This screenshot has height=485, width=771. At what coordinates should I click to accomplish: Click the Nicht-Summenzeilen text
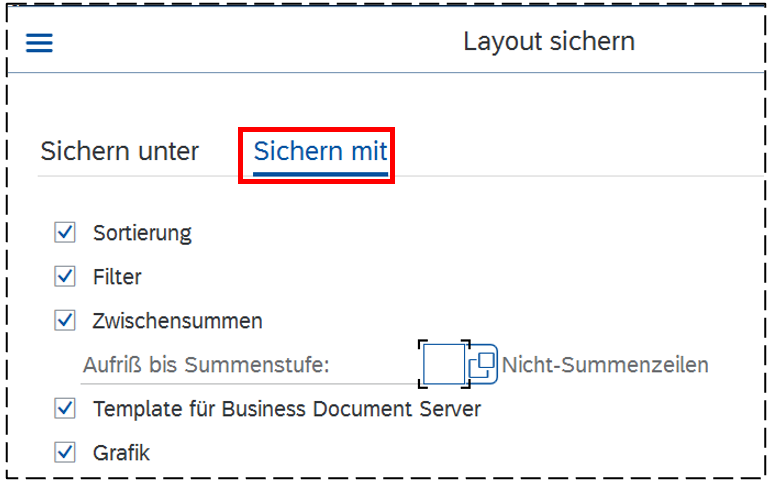tap(605, 365)
